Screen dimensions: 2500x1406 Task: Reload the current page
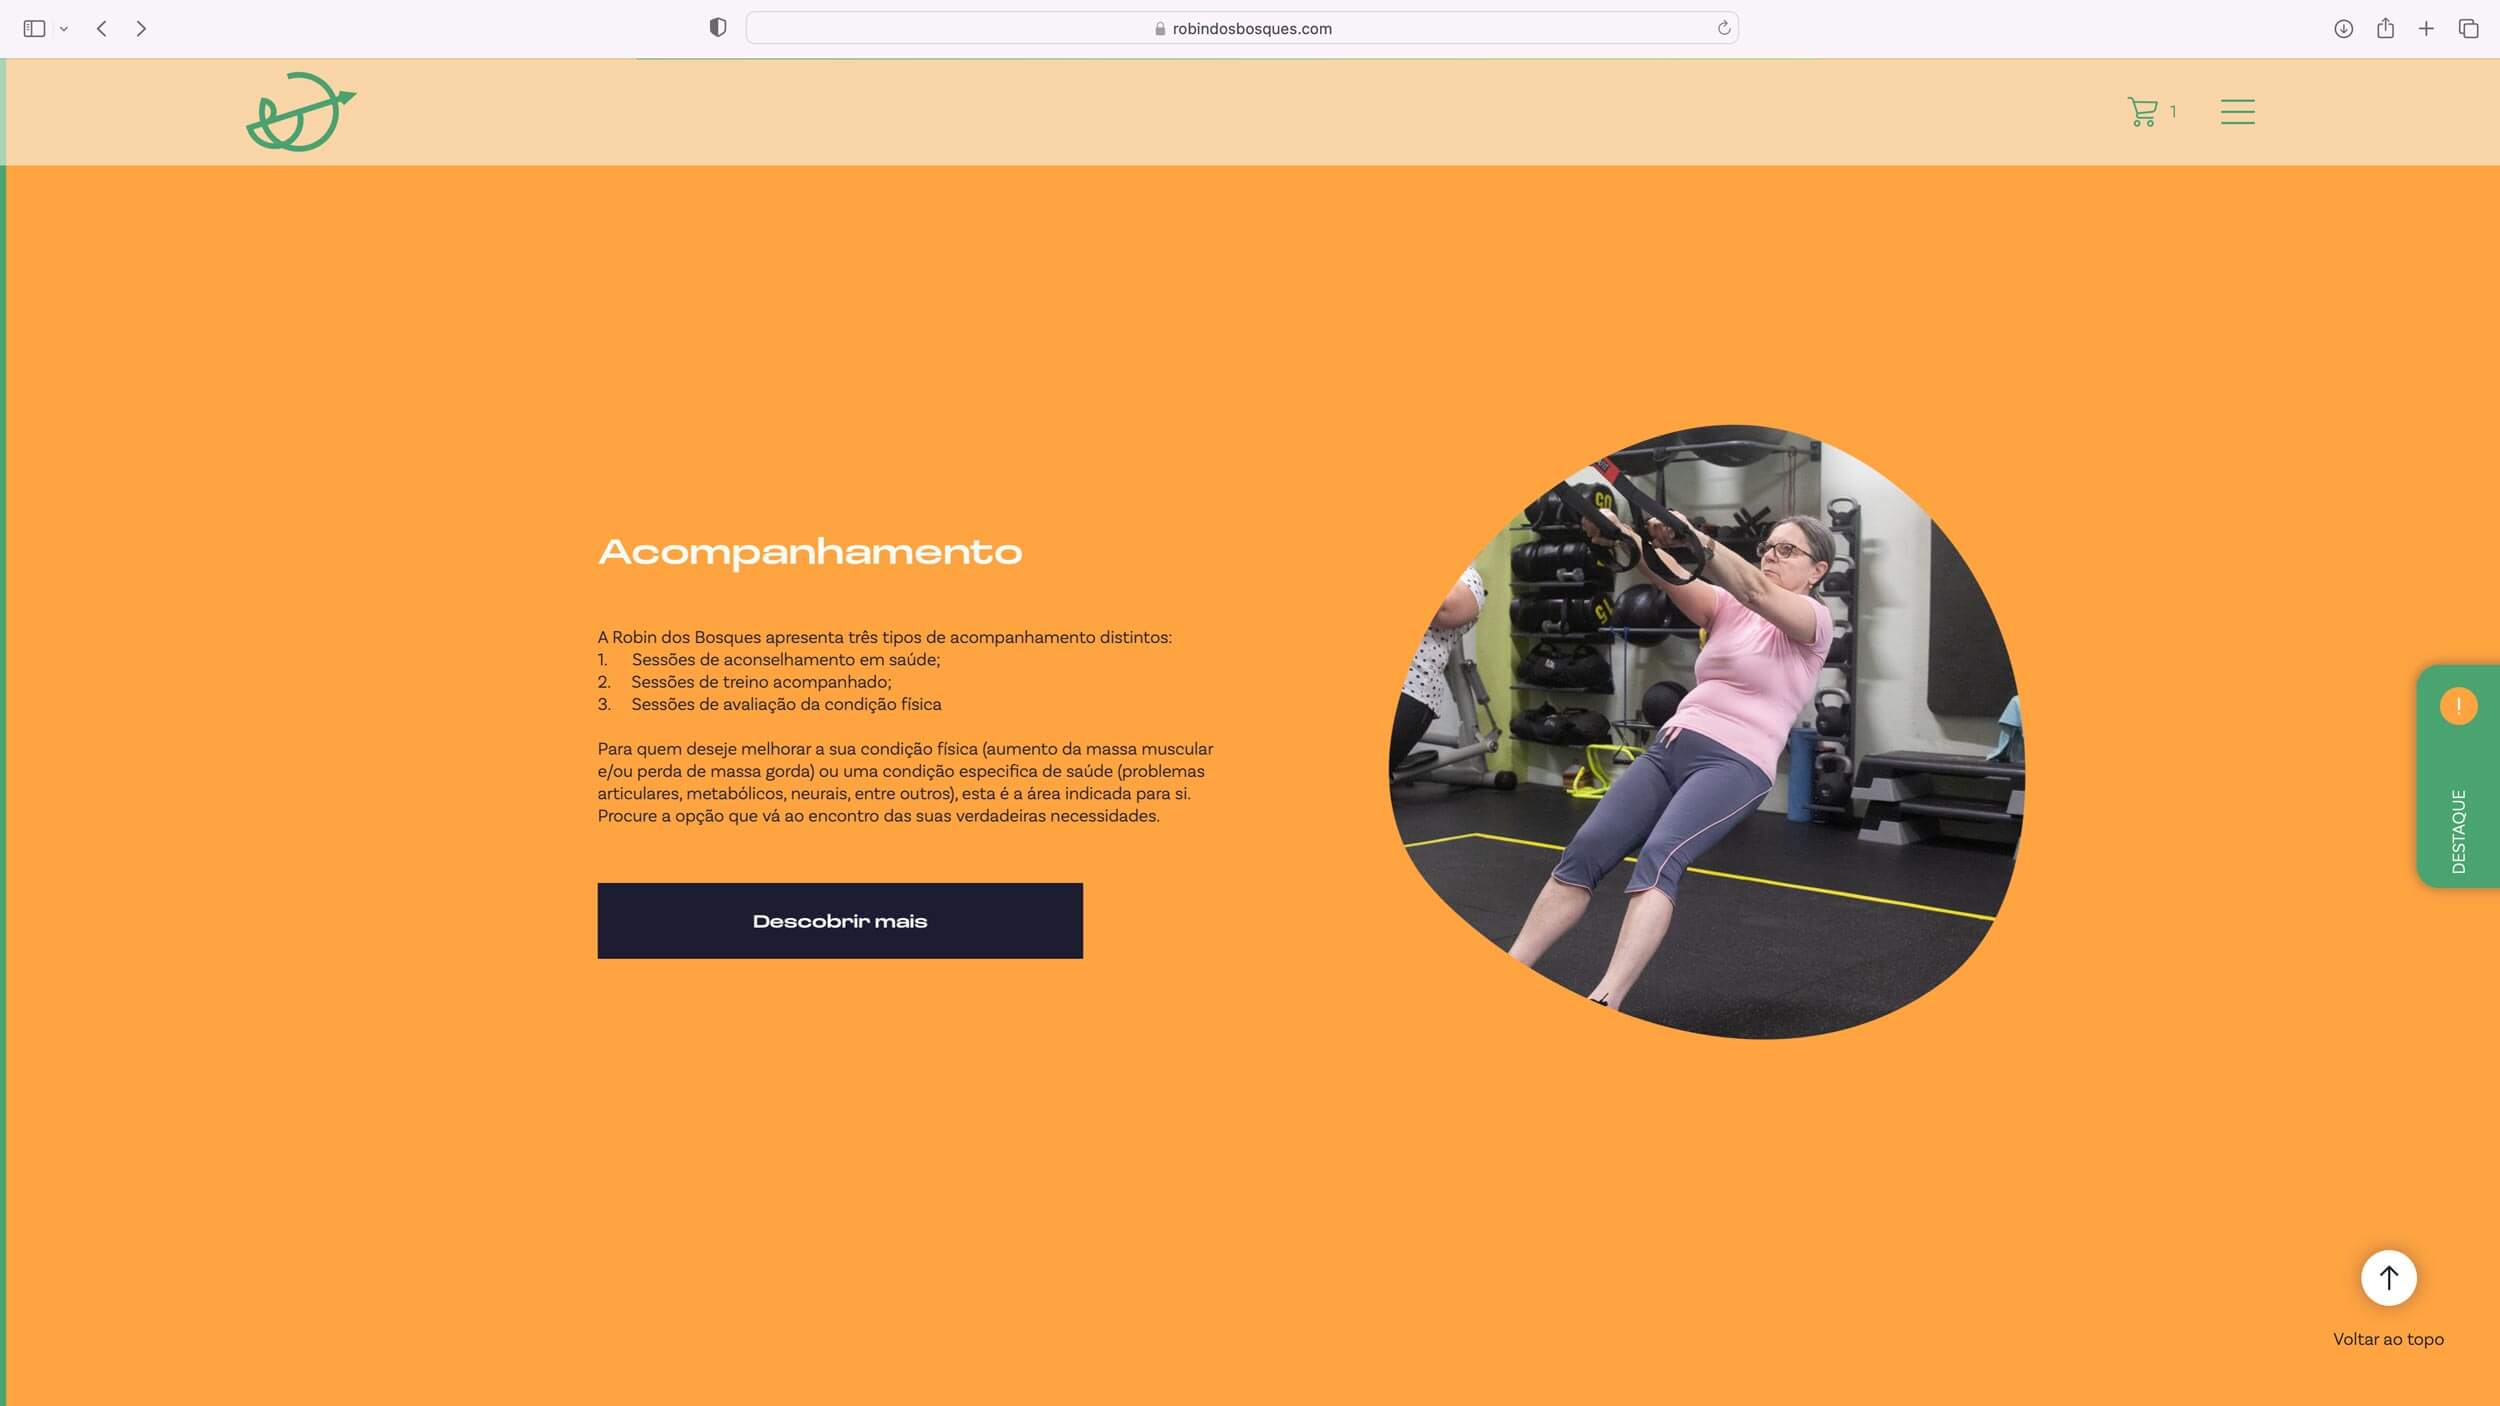[1723, 28]
